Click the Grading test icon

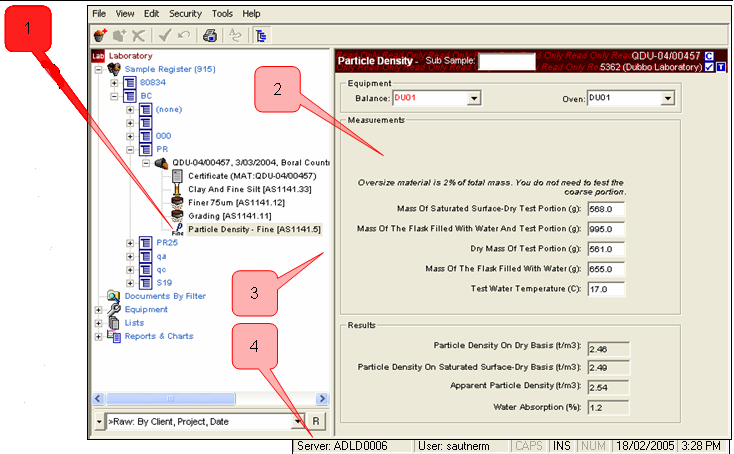[177, 215]
